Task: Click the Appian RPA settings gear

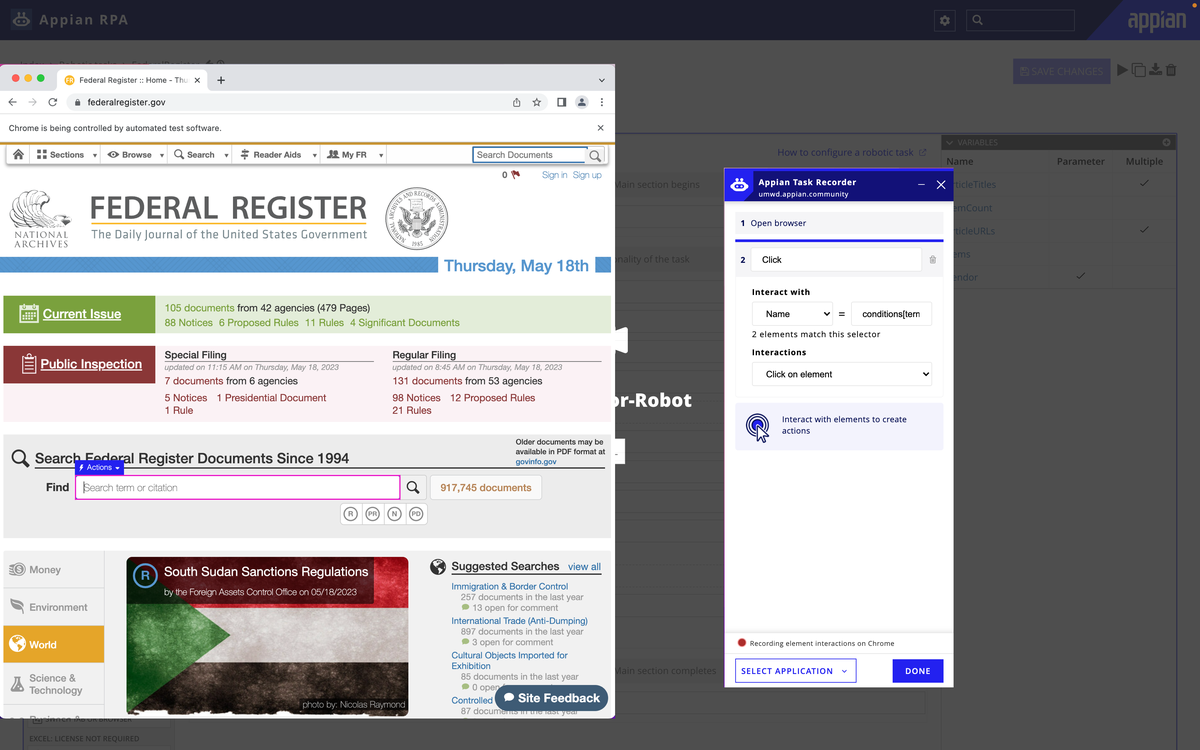Action: pos(945,20)
